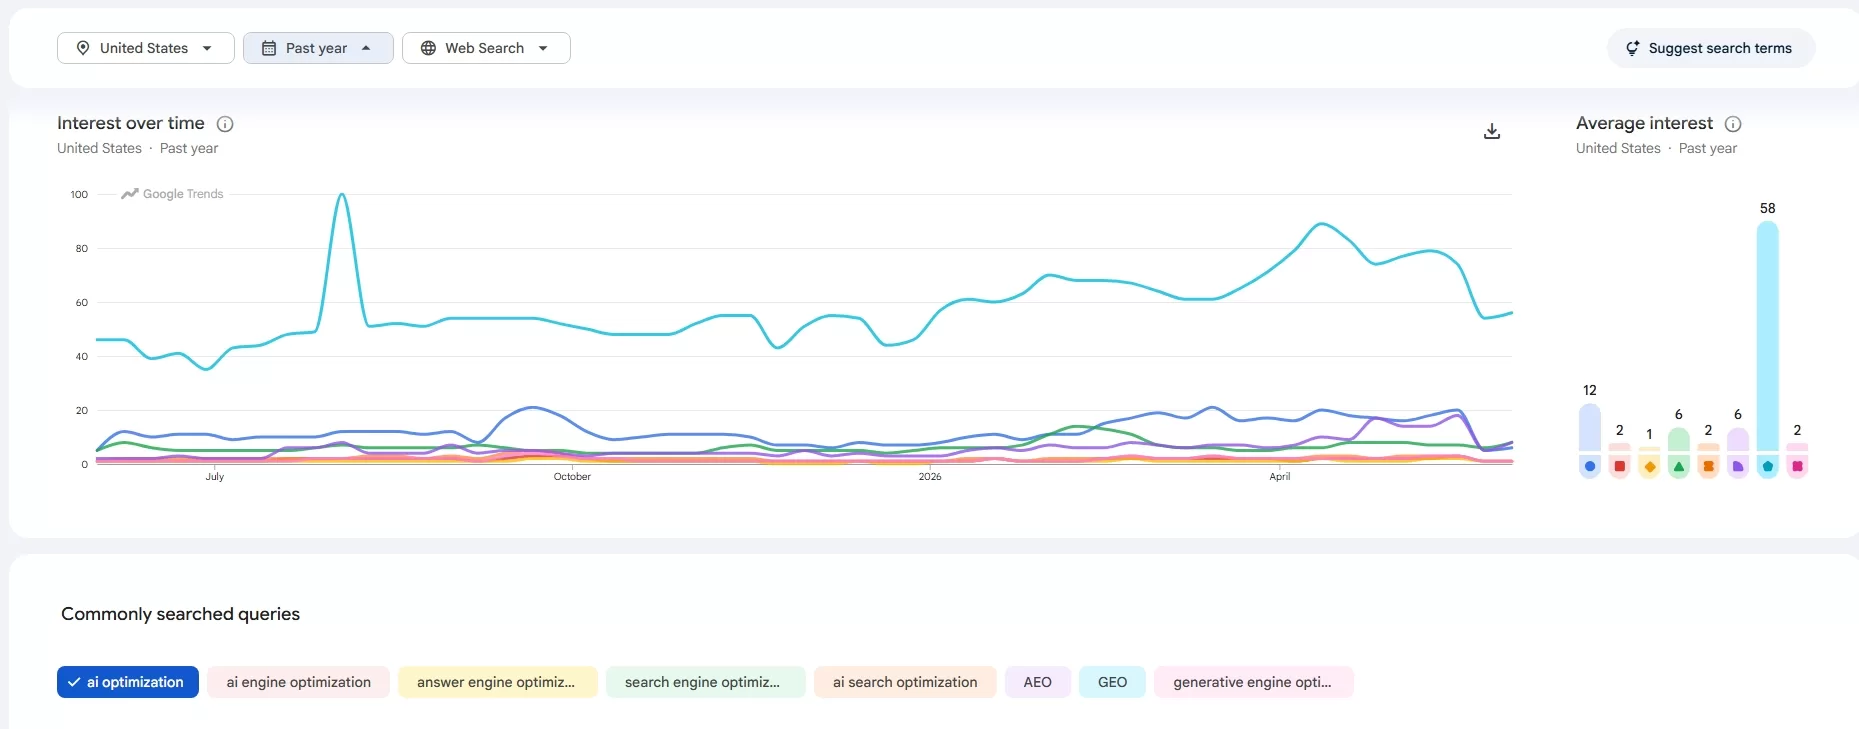Toggle the generative engine opti... query chip
Image resolution: width=1859 pixels, height=729 pixels.
pos(1253,682)
